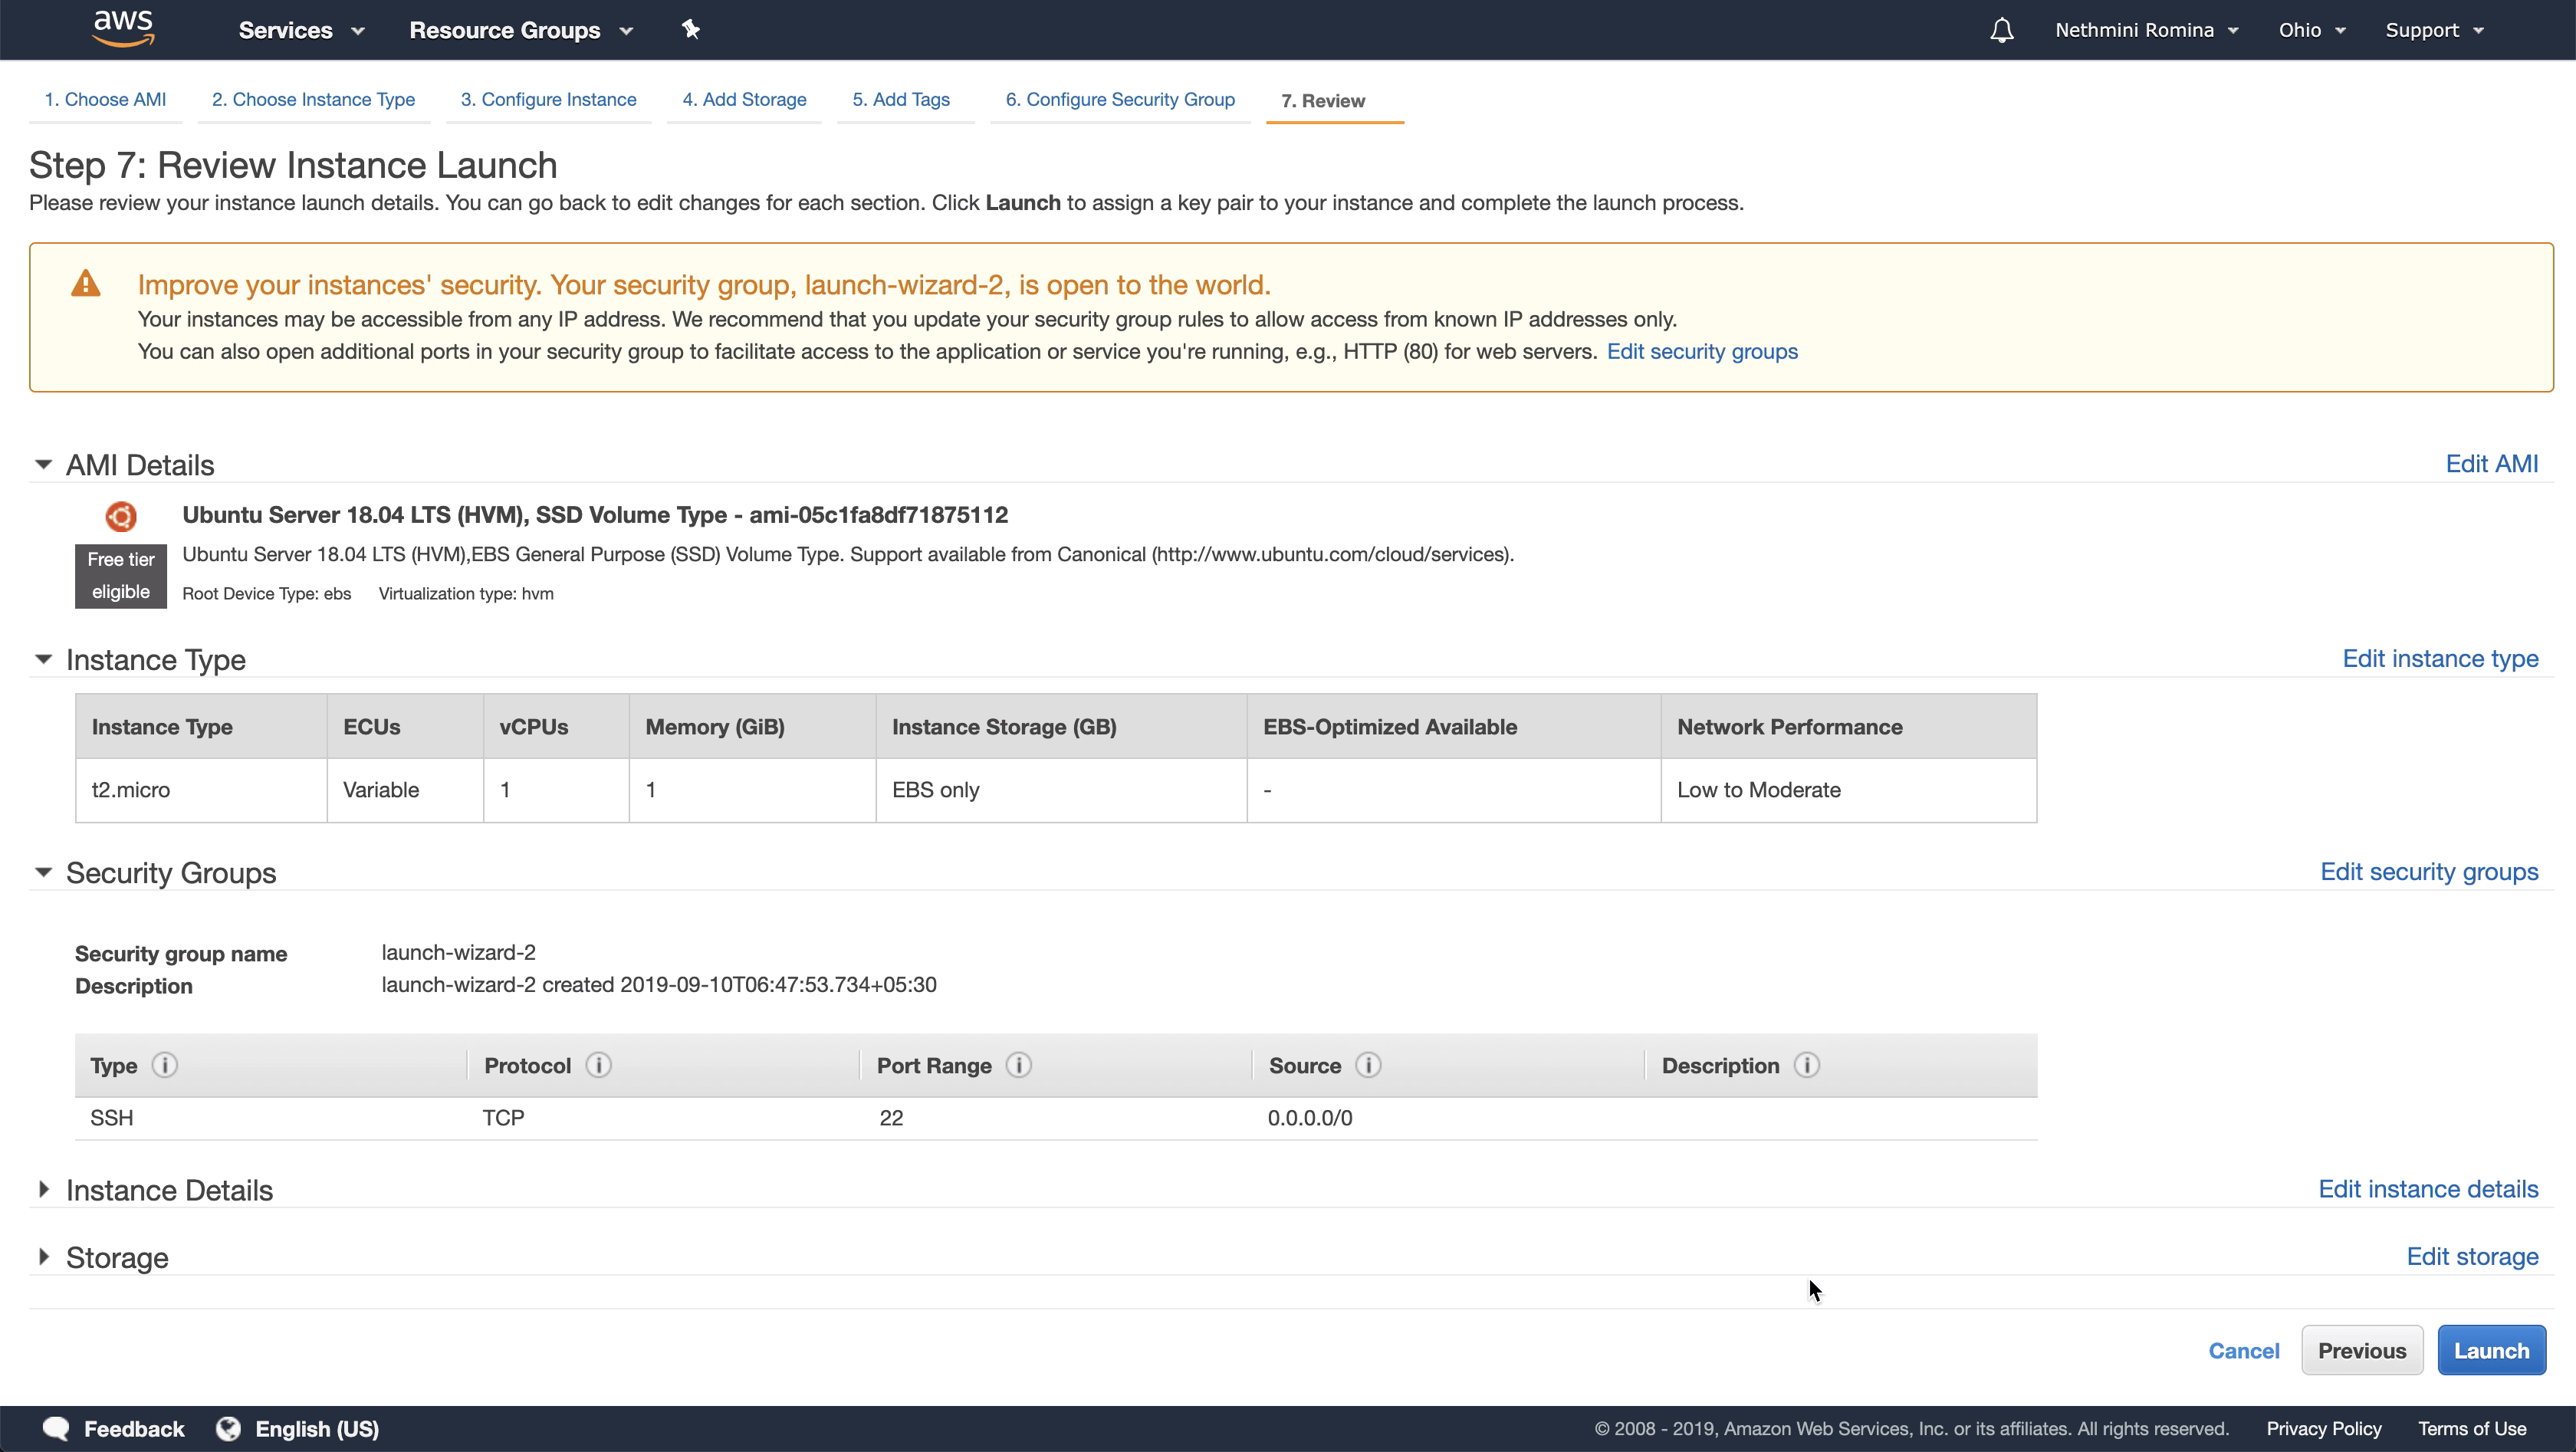2576x1452 pixels.
Task: Click Edit security groups link in warning banner
Action: [x=1702, y=352]
